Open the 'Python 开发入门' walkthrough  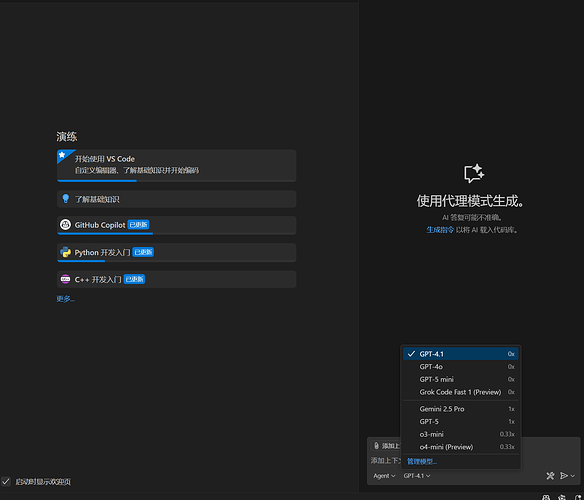point(177,252)
